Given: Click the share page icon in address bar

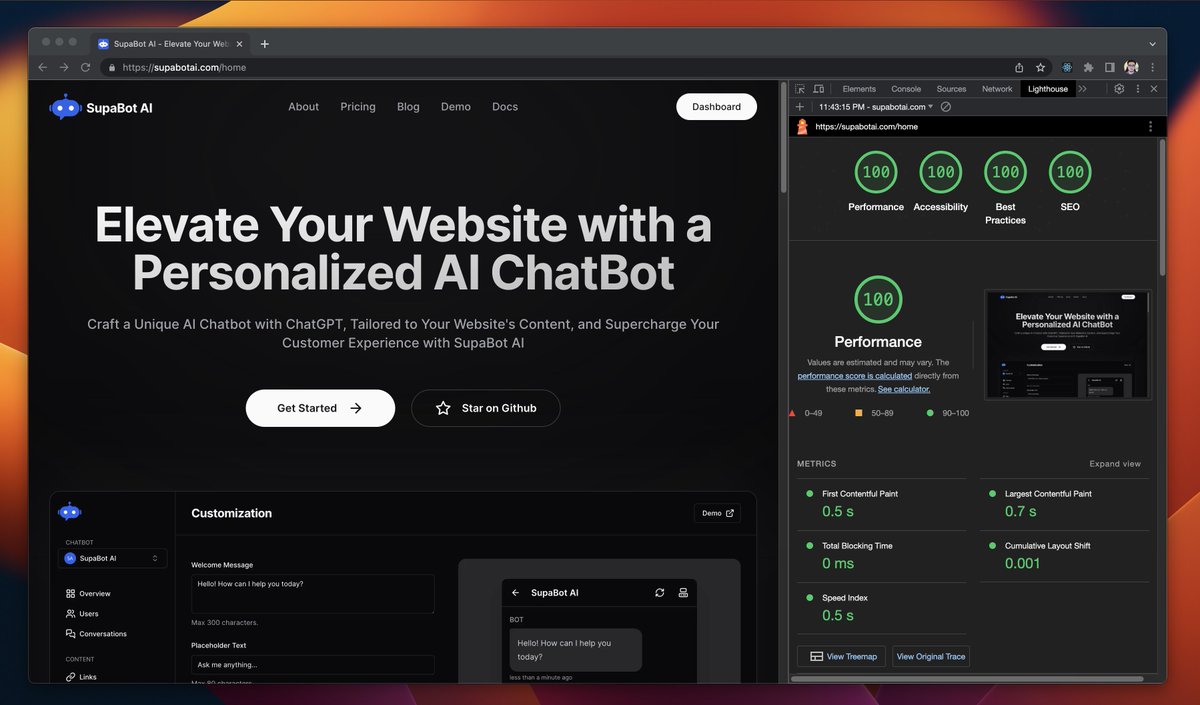Looking at the screenshot, I should (1019, 67).
